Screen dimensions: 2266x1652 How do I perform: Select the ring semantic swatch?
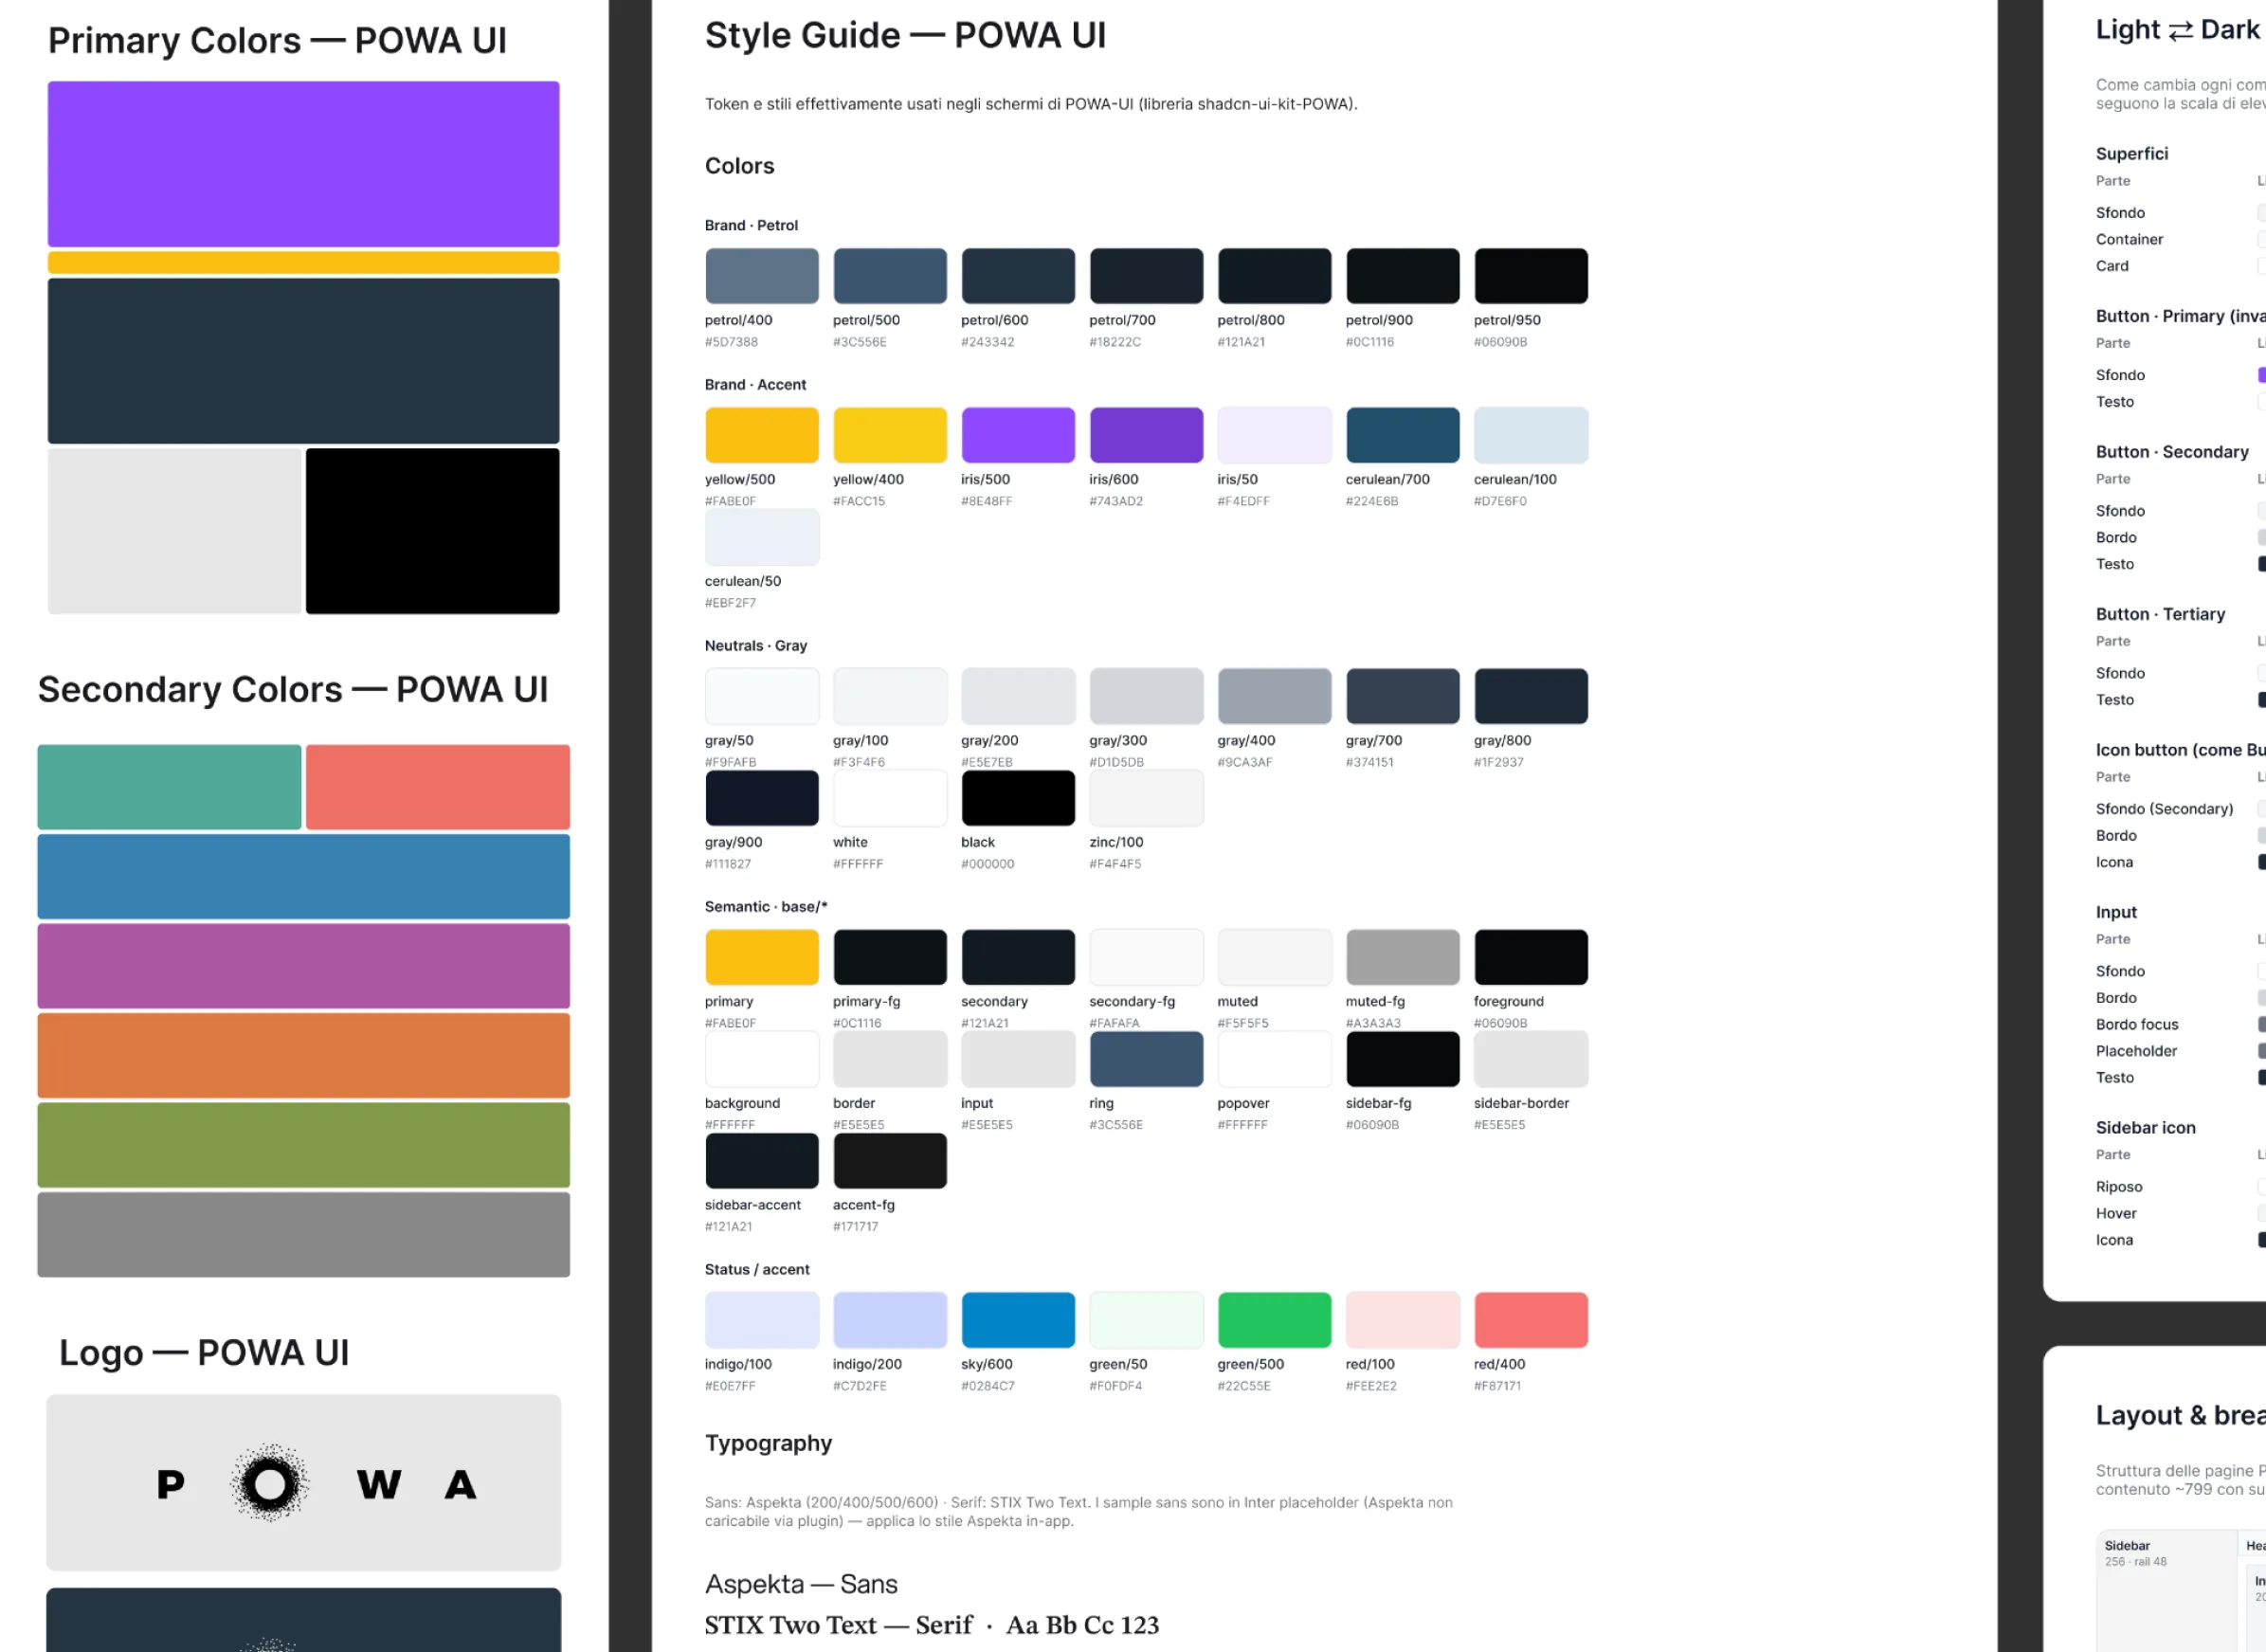[x=1146, y=1059]
